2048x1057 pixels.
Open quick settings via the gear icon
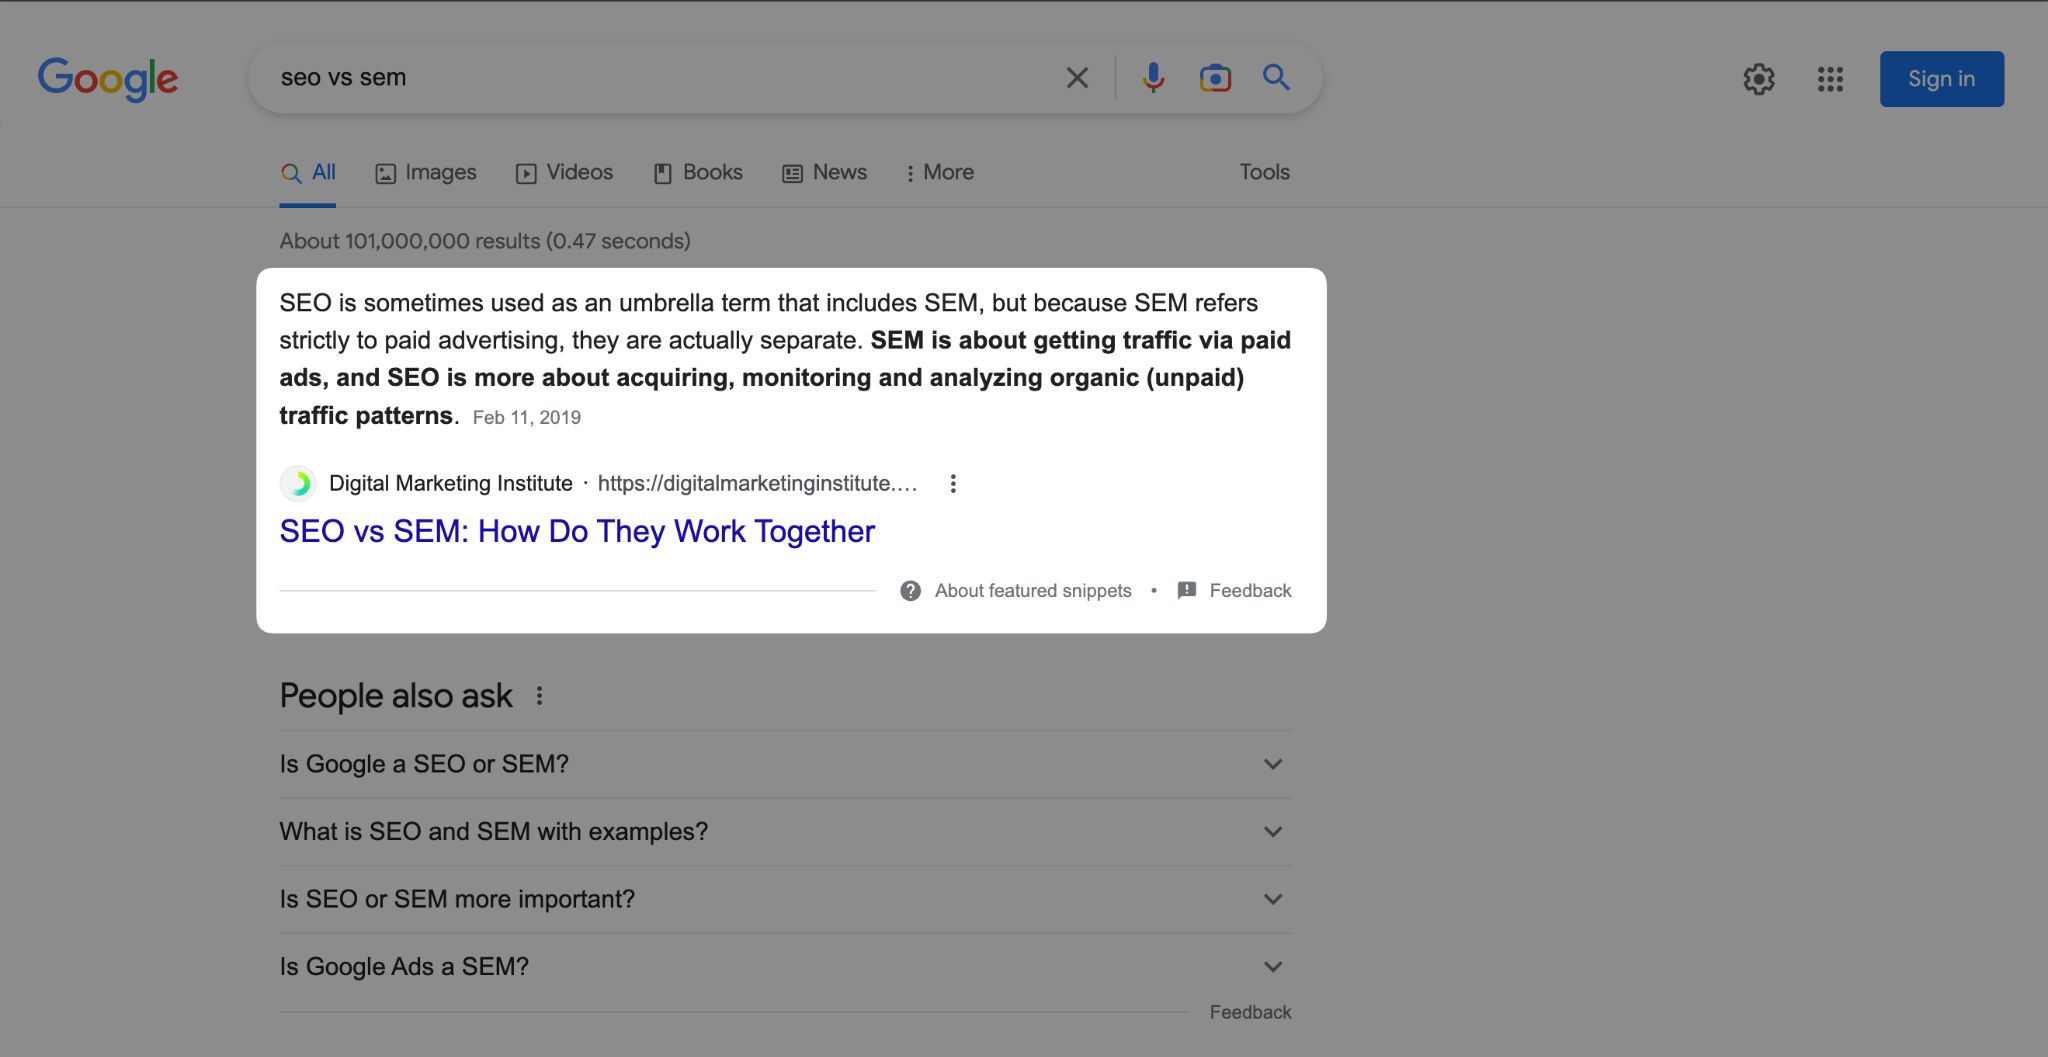tap(1760, 80)
